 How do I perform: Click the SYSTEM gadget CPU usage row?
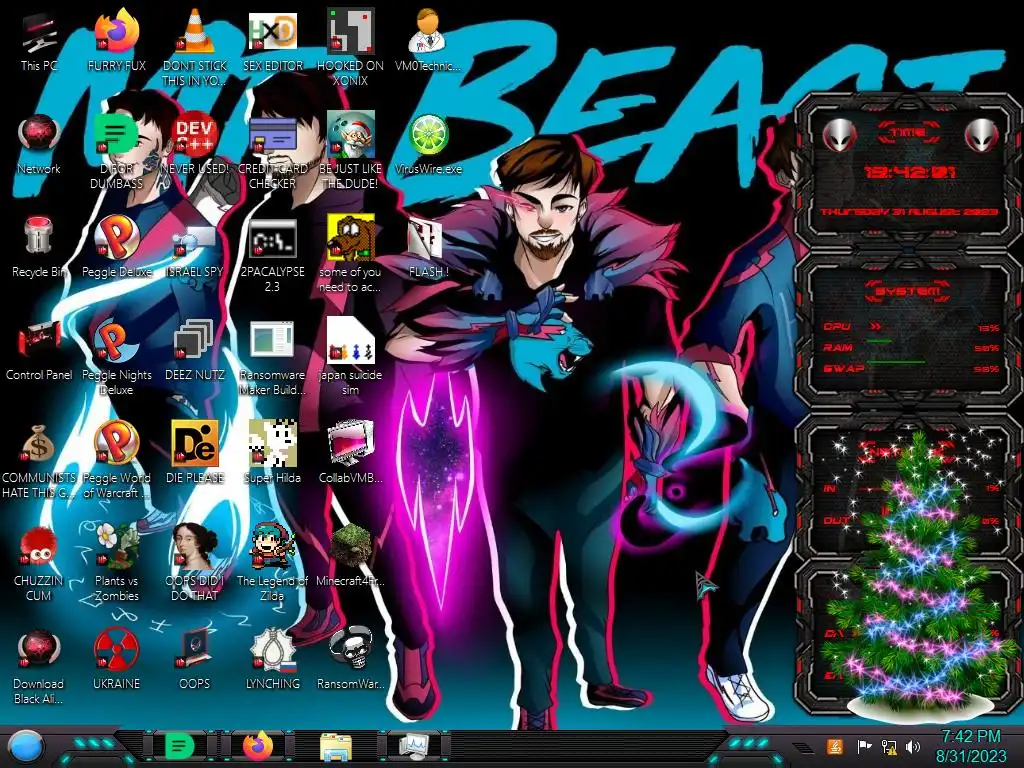tap(910, 327)
